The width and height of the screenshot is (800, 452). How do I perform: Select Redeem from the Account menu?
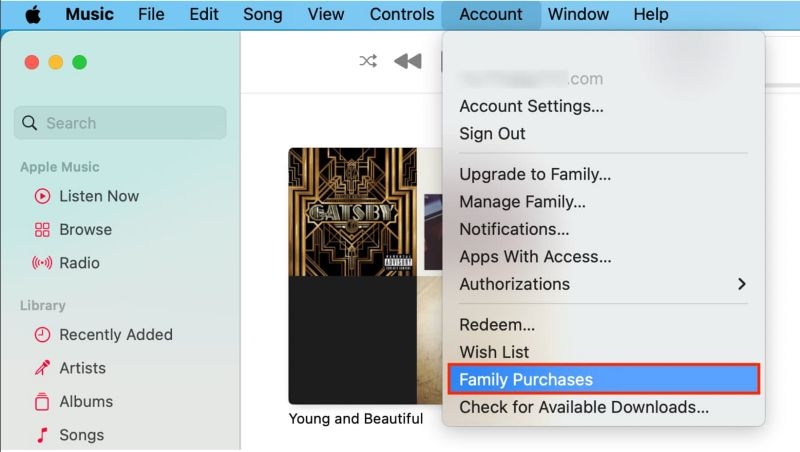(x=497, y=325)
